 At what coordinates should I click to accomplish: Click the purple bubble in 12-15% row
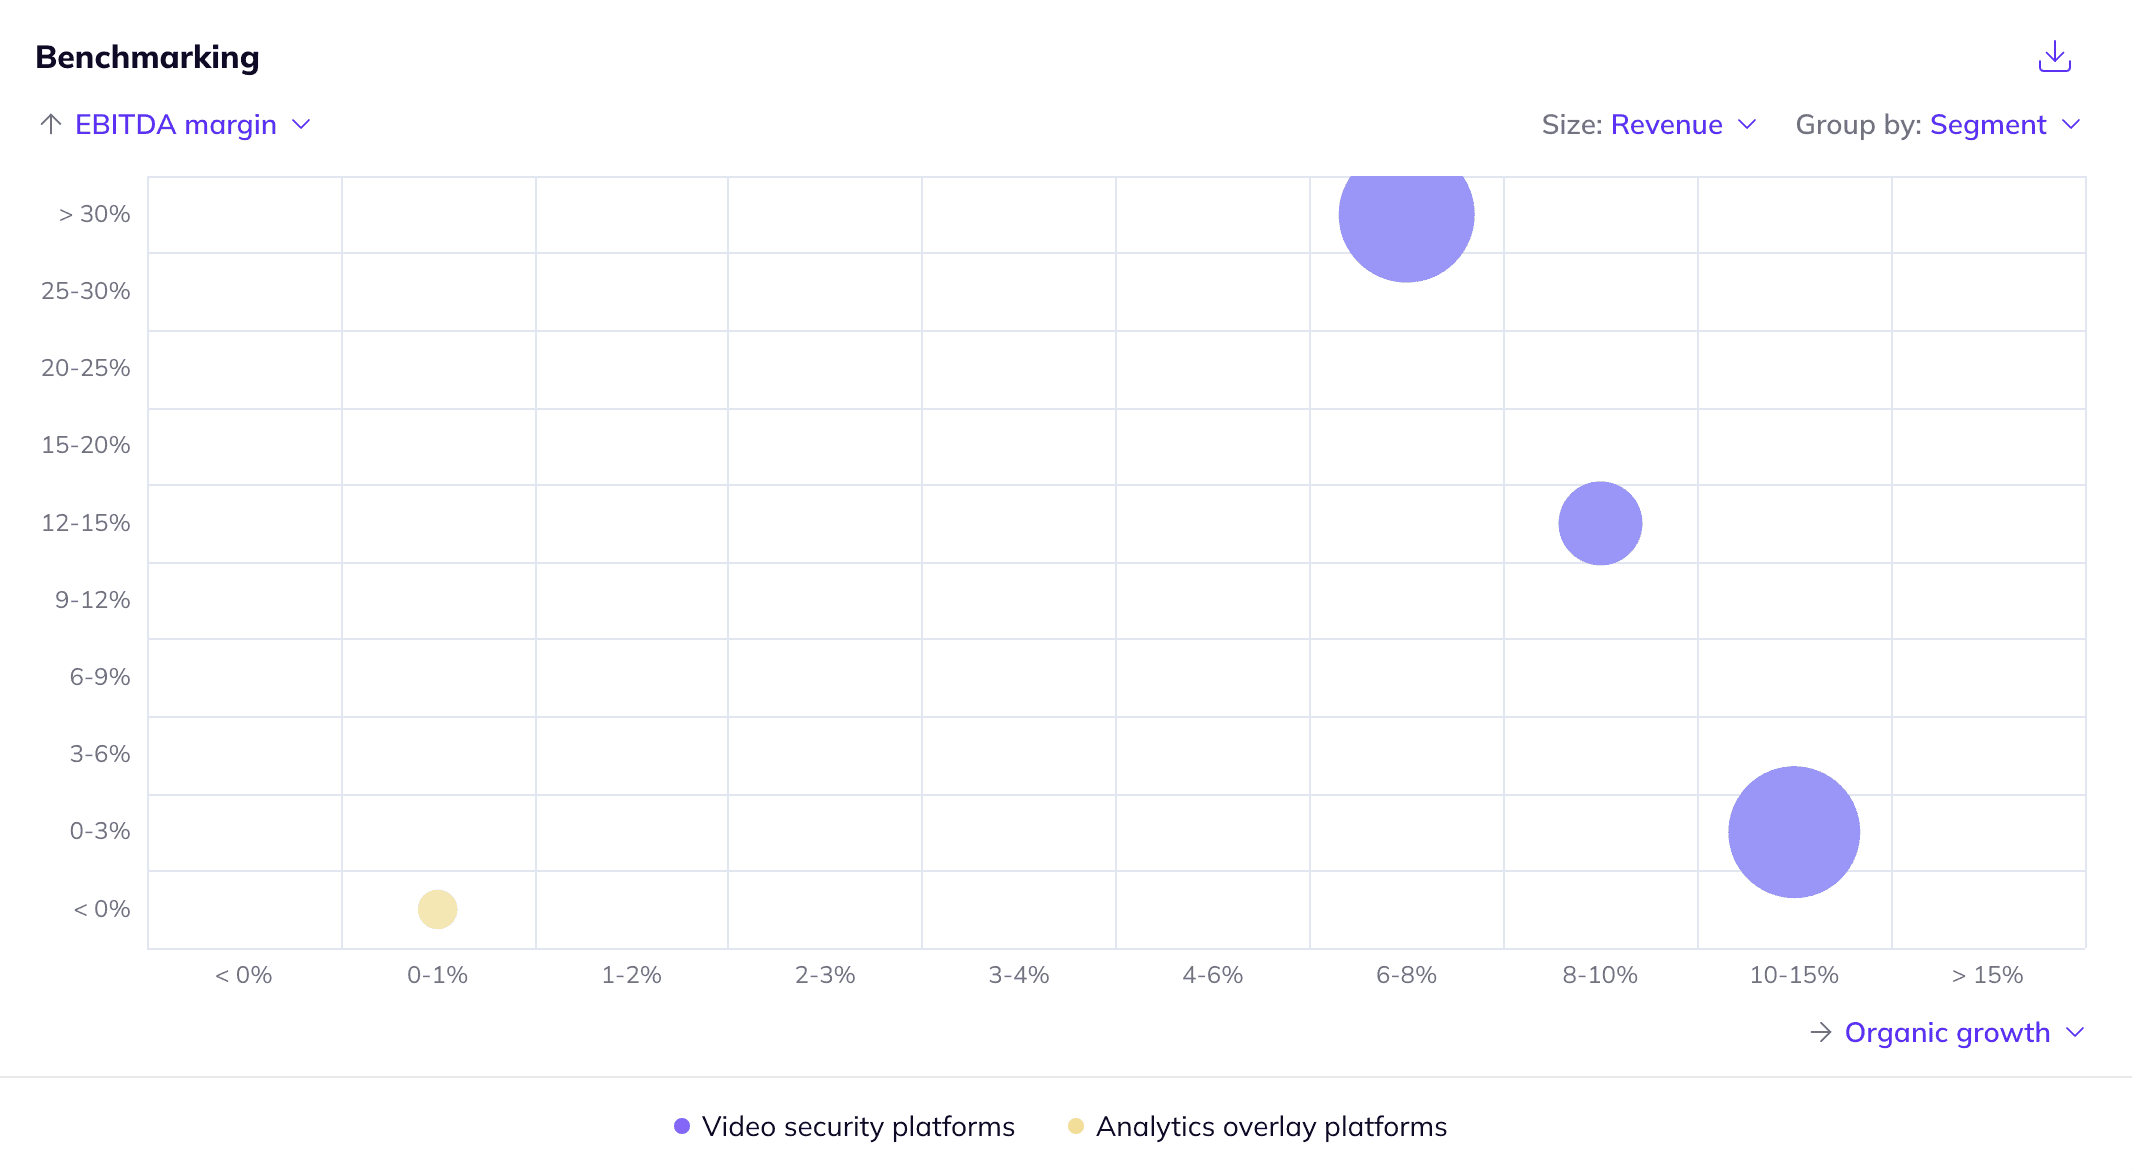click(x=1600, y=523)
